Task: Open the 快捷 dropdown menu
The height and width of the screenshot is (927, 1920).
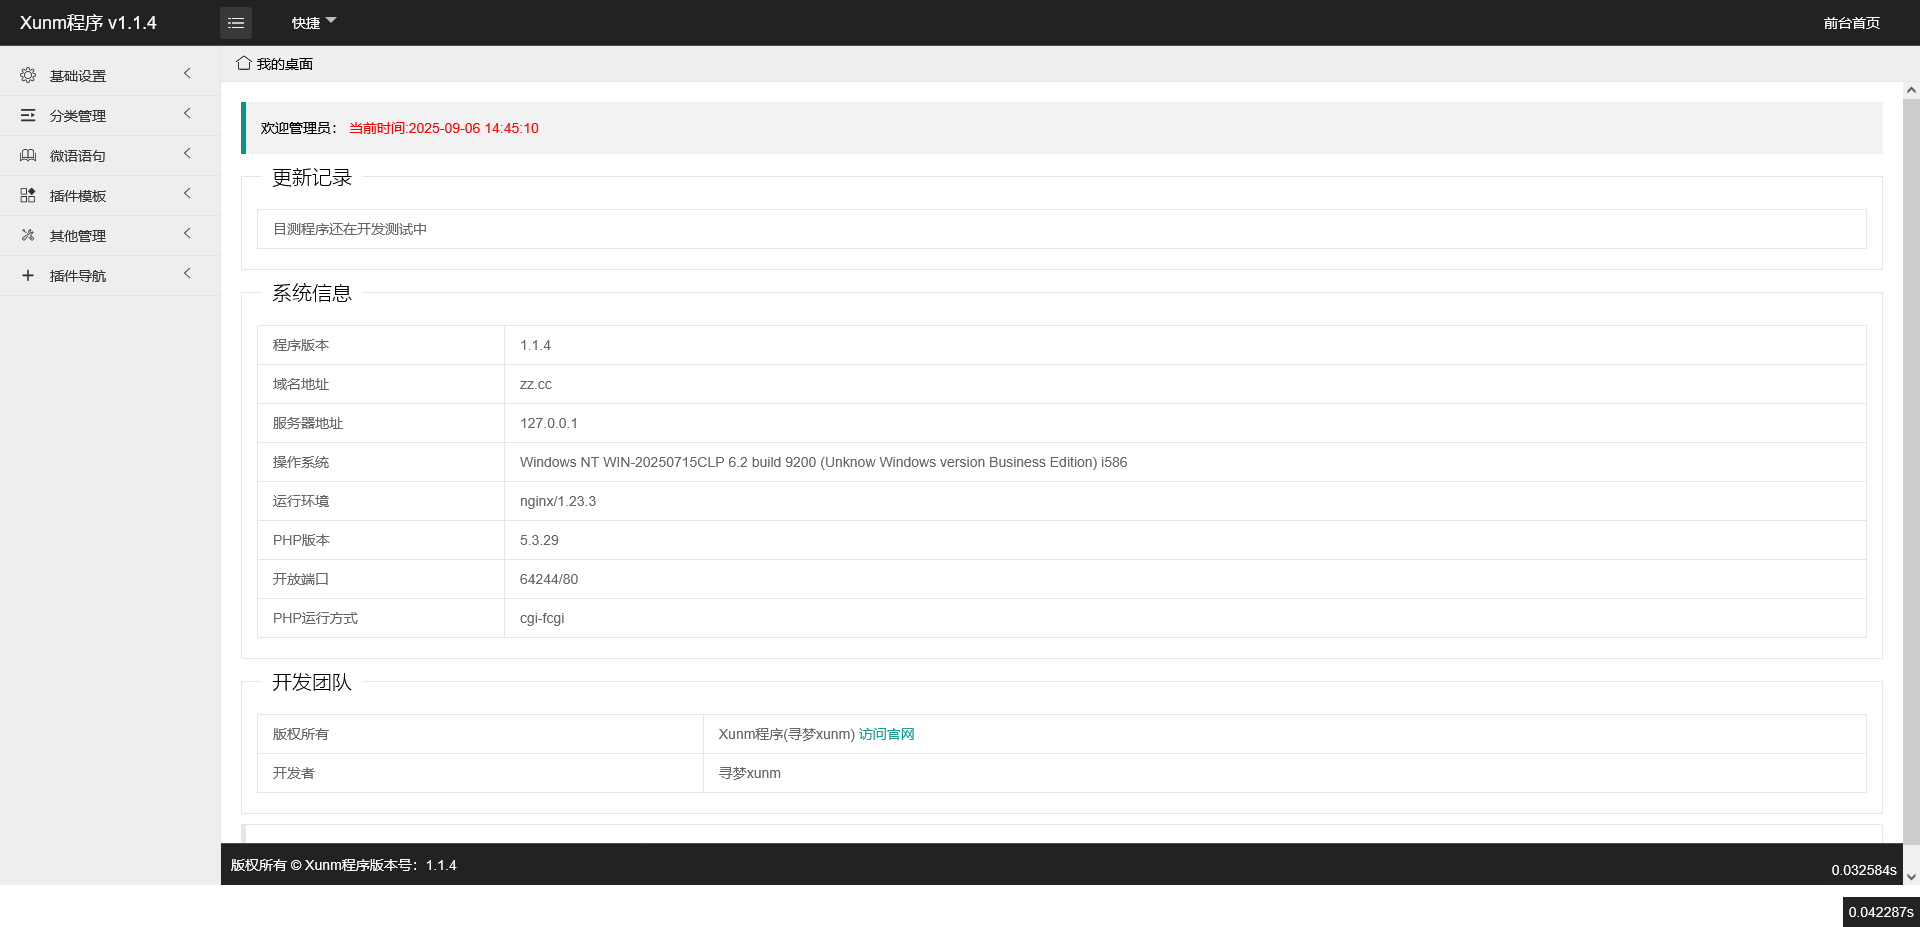Action: coord(313,23)
